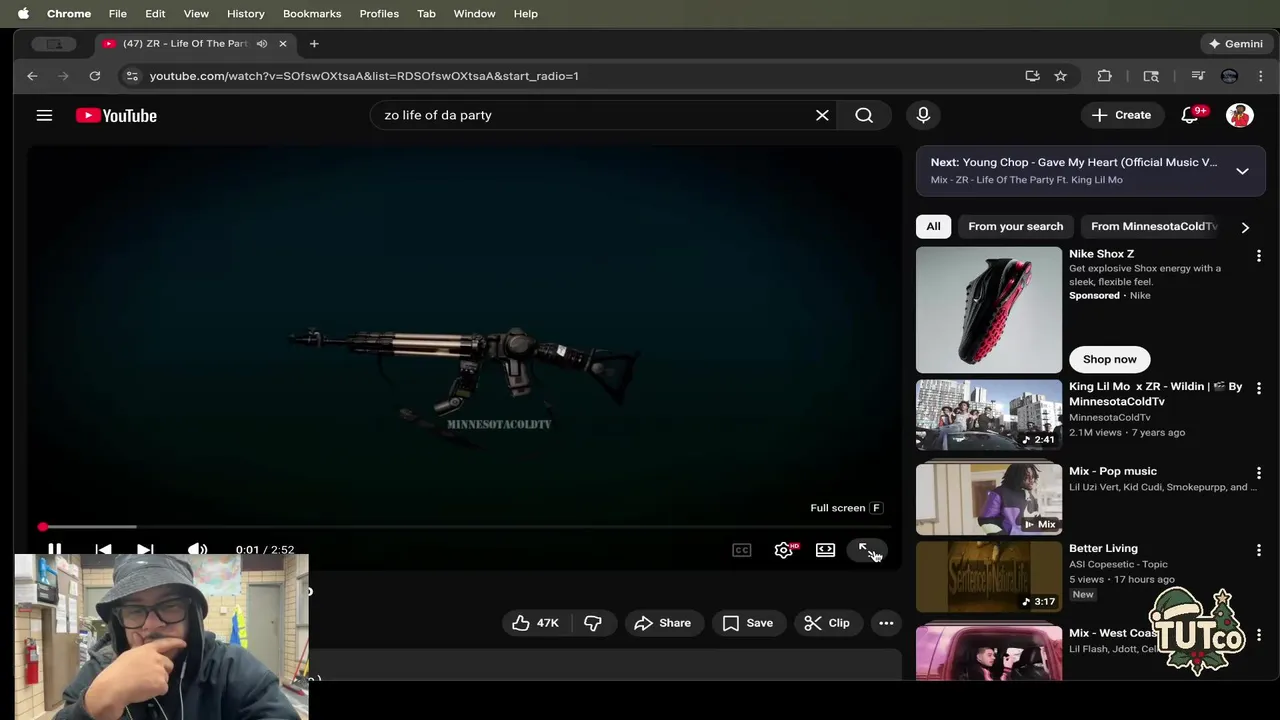Start voice search with the microphone

coord(923,115)
